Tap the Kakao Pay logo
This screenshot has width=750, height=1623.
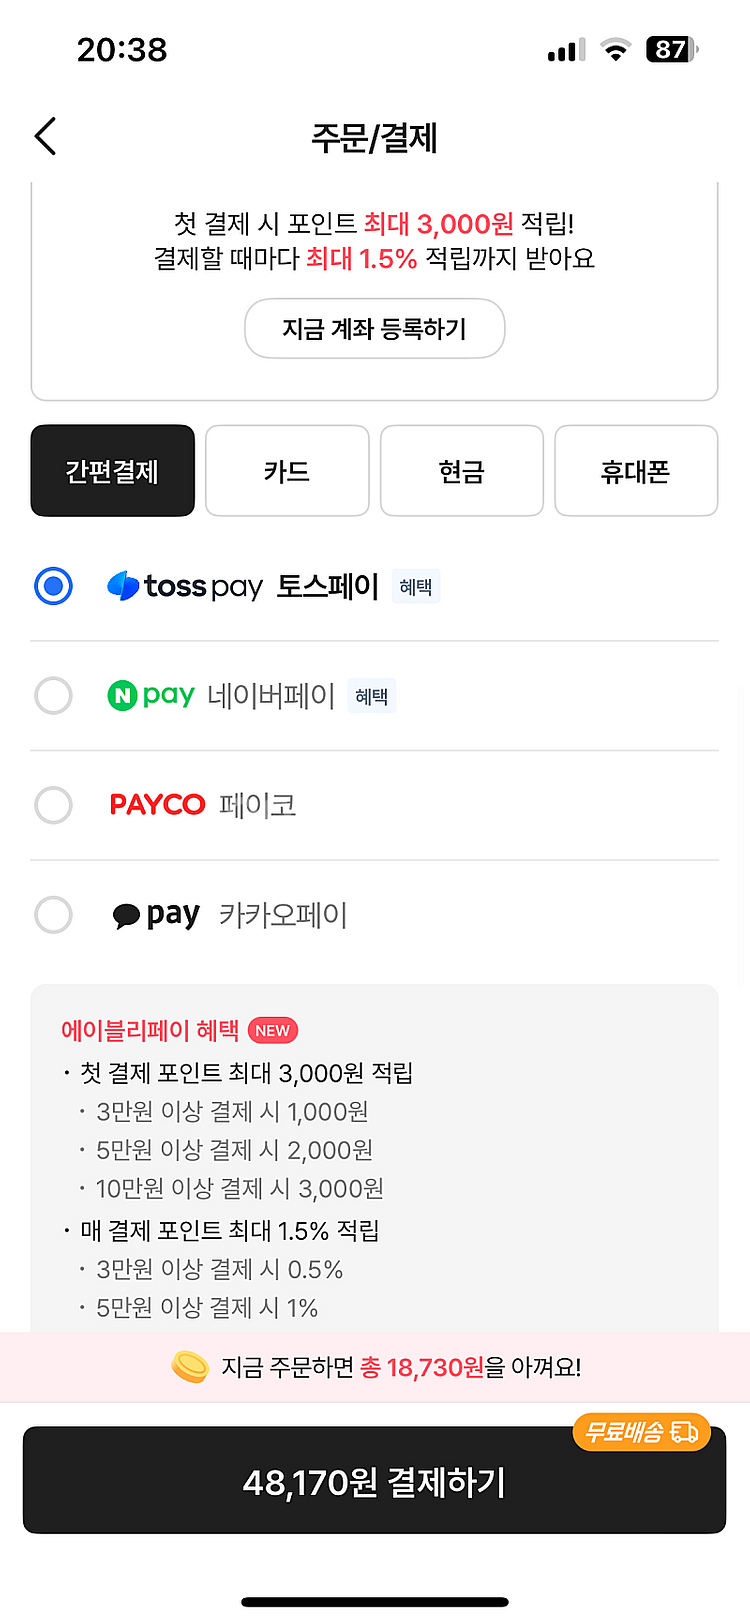click(156, 915)
